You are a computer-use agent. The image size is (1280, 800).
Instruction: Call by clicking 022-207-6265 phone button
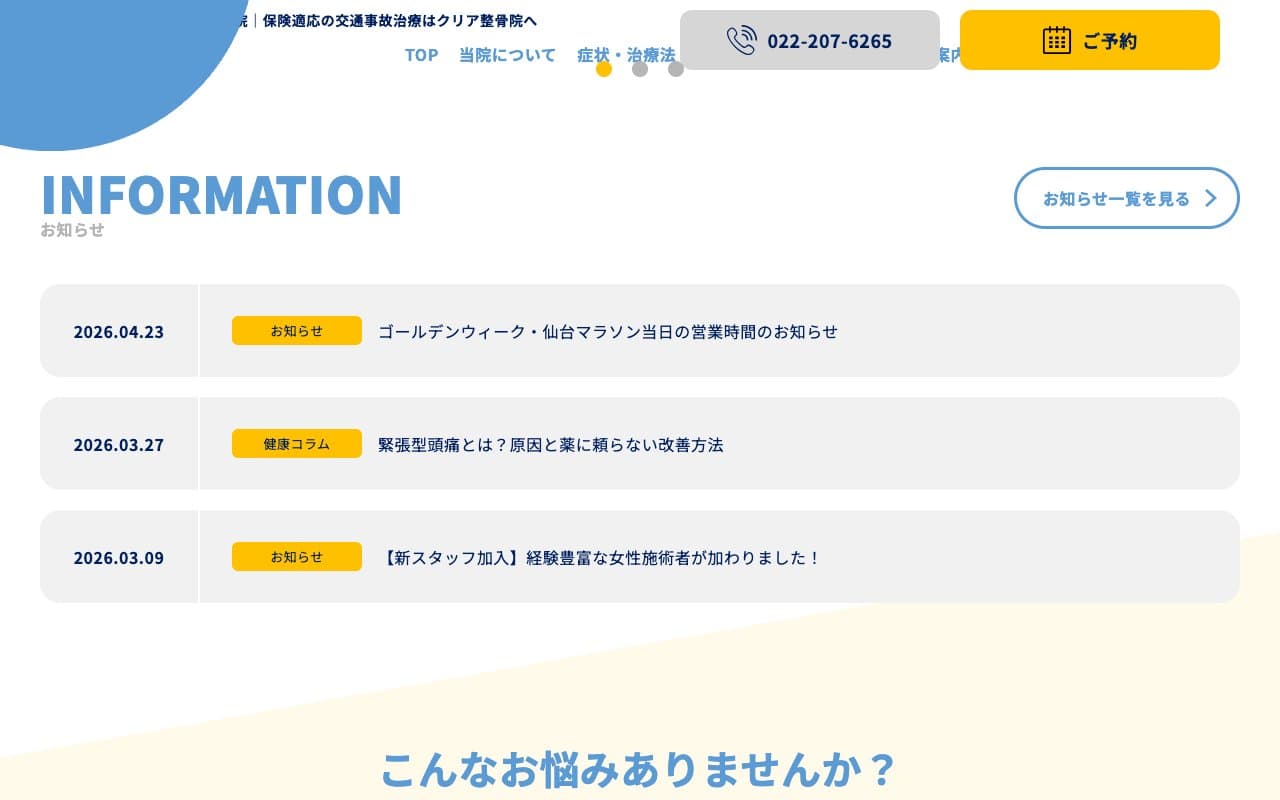(829, 41)
